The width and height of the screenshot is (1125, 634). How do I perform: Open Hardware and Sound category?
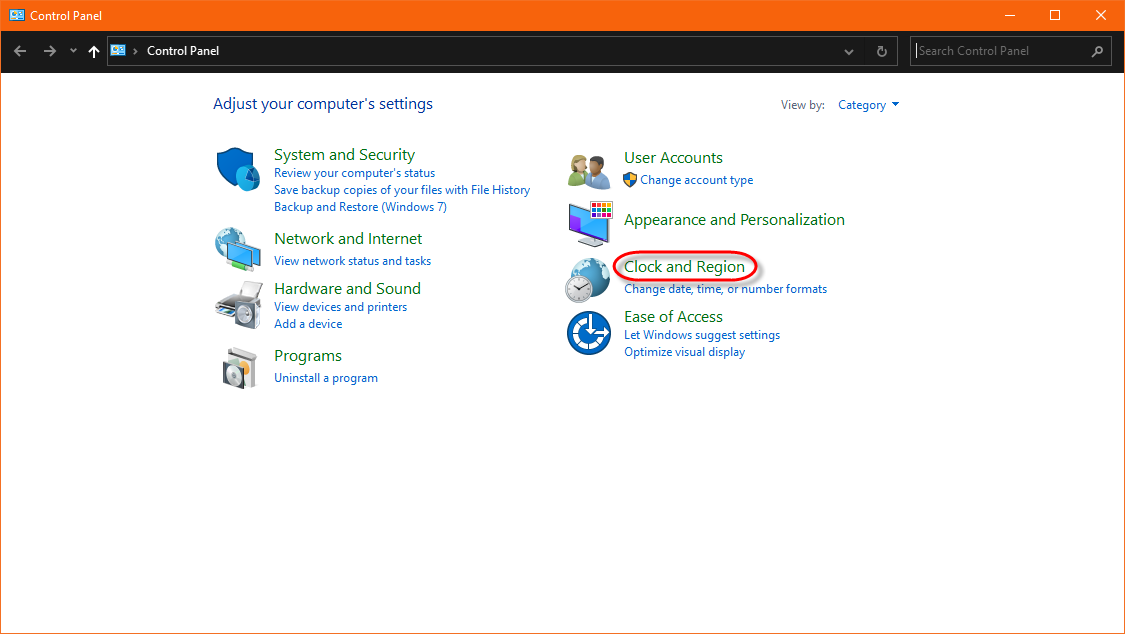coord(347,289)
